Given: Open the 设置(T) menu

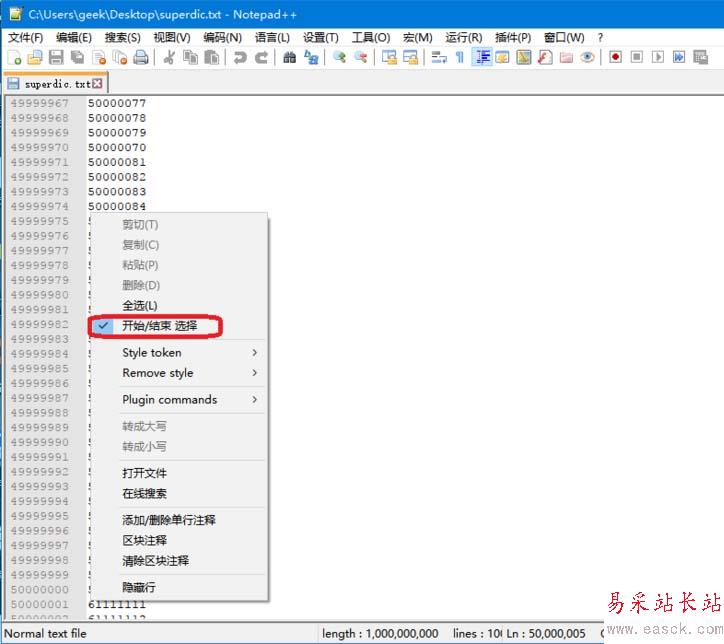Looking at the screenshot, I should 320,37.
